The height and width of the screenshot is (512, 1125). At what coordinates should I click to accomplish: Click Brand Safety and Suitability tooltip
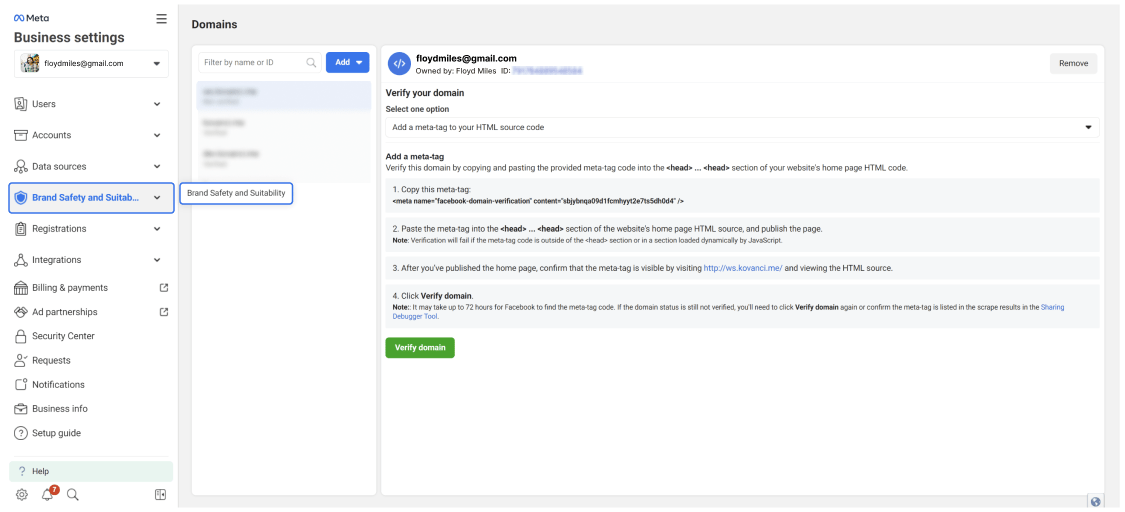click(236, 193)
